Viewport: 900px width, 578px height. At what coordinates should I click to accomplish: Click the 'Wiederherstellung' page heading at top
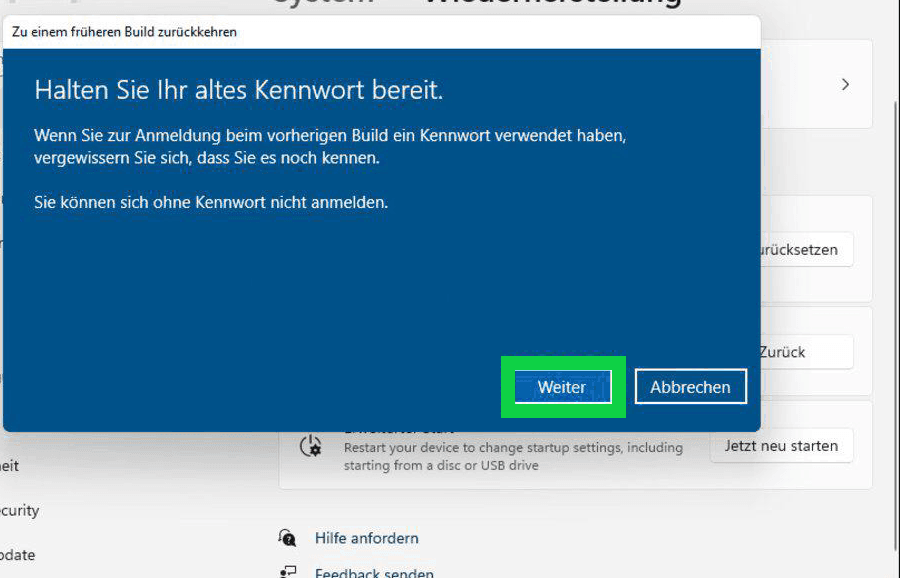(x=552, y=4)
